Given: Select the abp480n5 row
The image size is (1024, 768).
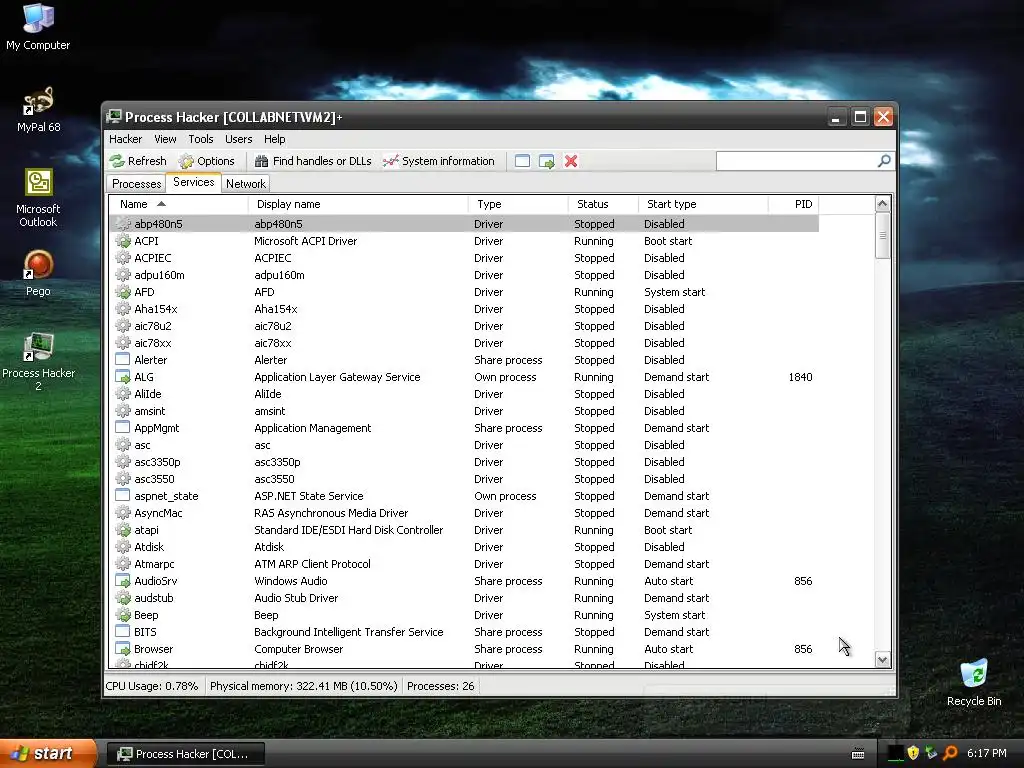Looking at the screenshot, I should pos(464,224).
